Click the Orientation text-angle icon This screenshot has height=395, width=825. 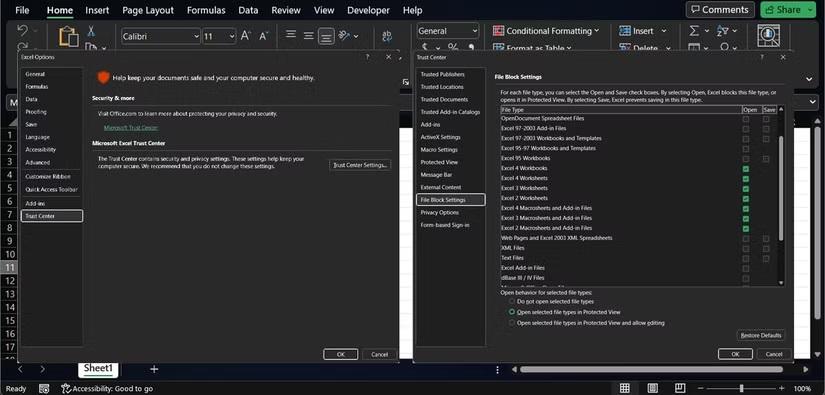point(344,36)
